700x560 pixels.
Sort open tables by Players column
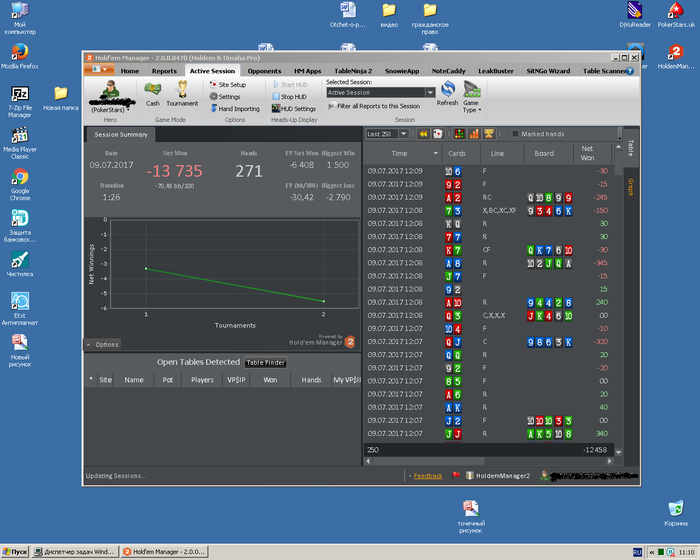[x=202, y=380]
